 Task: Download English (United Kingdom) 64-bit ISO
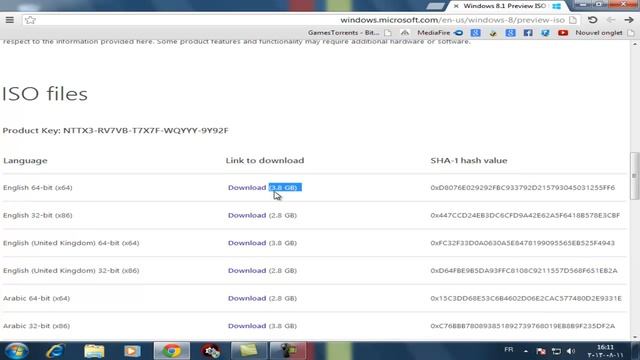pos(247,243)
